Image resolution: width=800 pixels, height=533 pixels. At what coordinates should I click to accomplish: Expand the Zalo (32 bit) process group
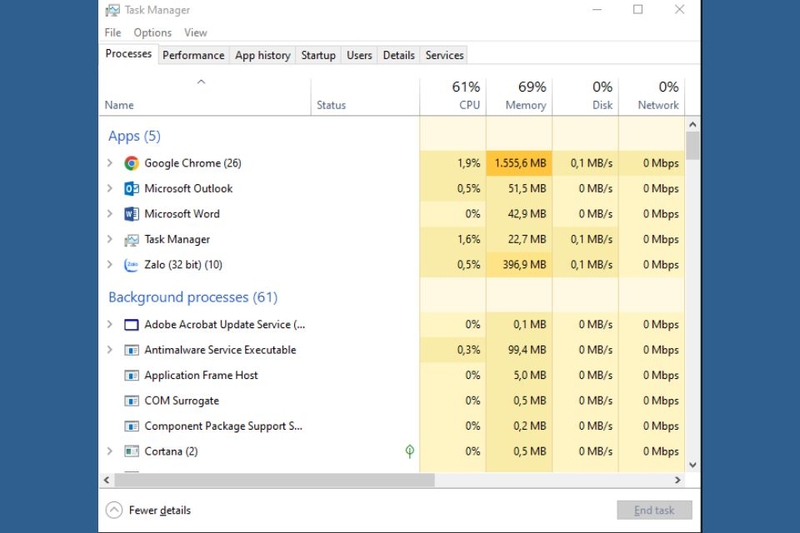[x=110, y=265]
